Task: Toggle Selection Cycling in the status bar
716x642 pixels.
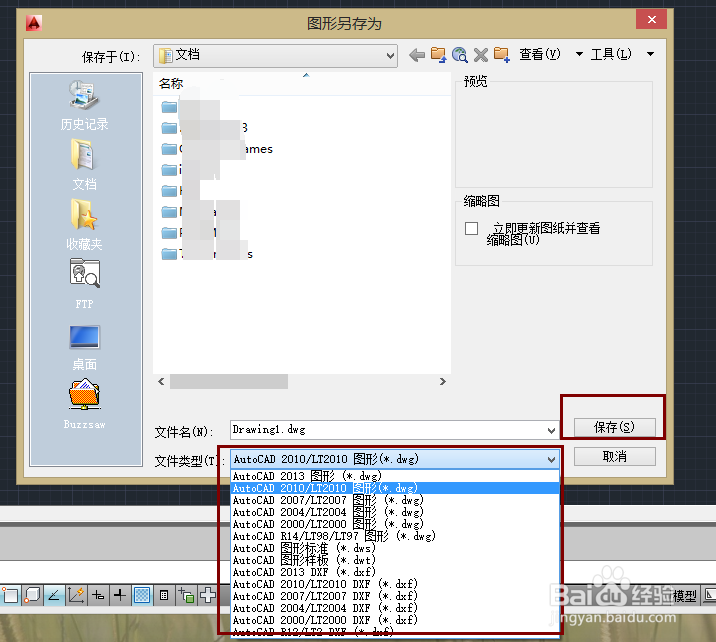Action: [x=186, y=595]
